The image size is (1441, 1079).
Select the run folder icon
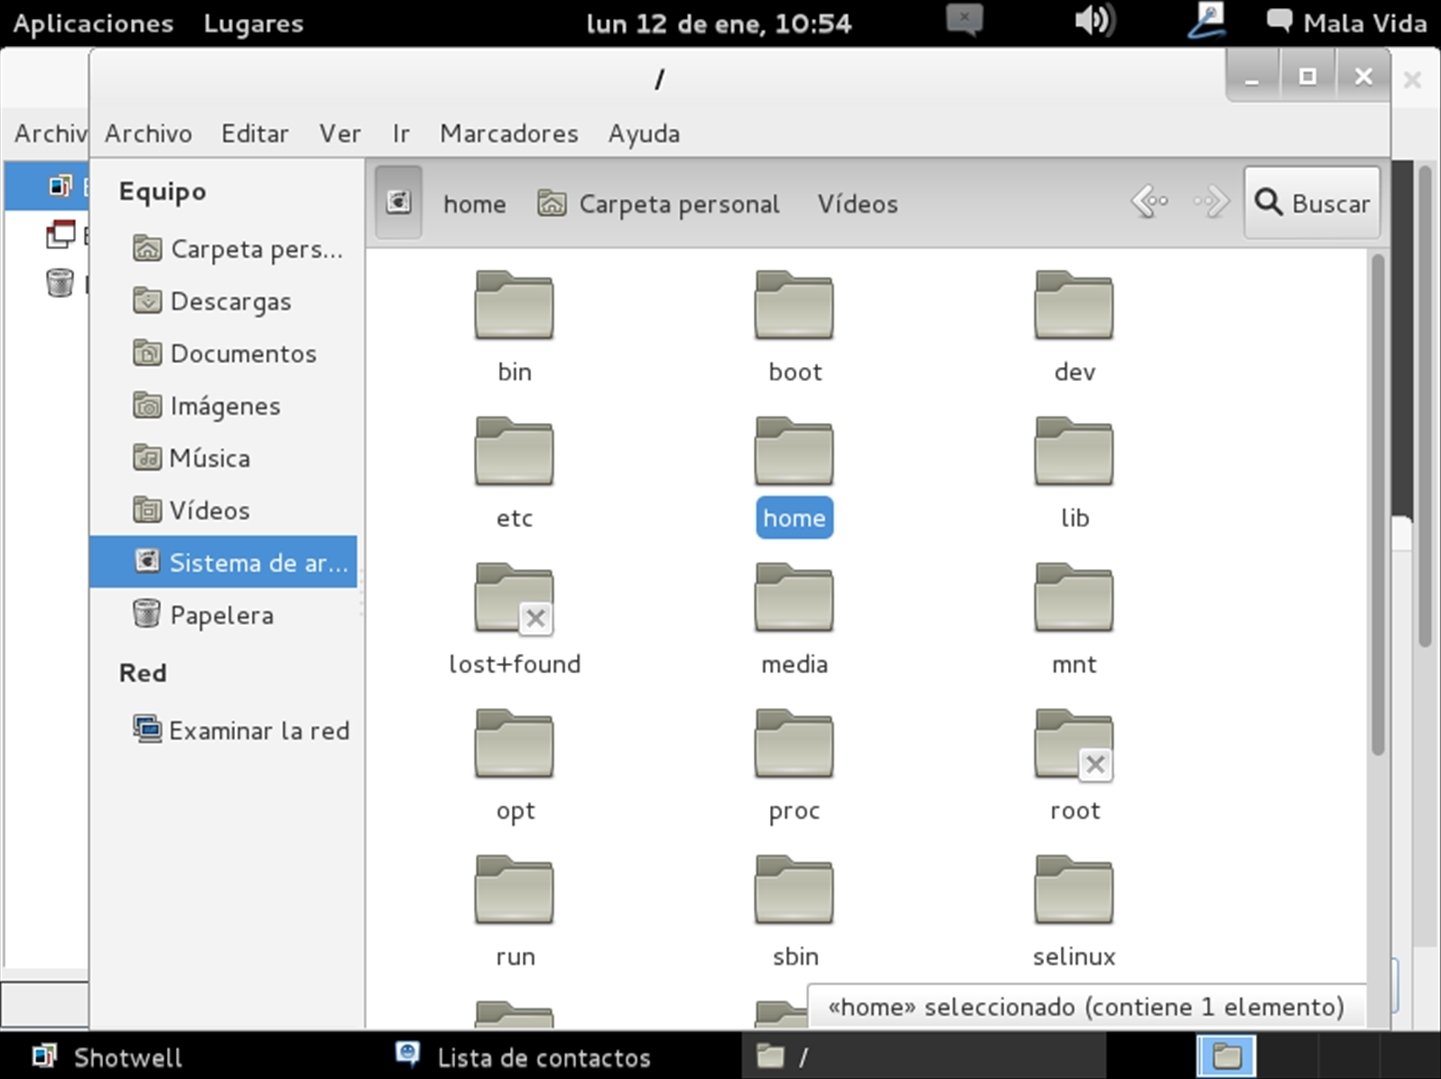pyautogui.click(x=514, y=890)
